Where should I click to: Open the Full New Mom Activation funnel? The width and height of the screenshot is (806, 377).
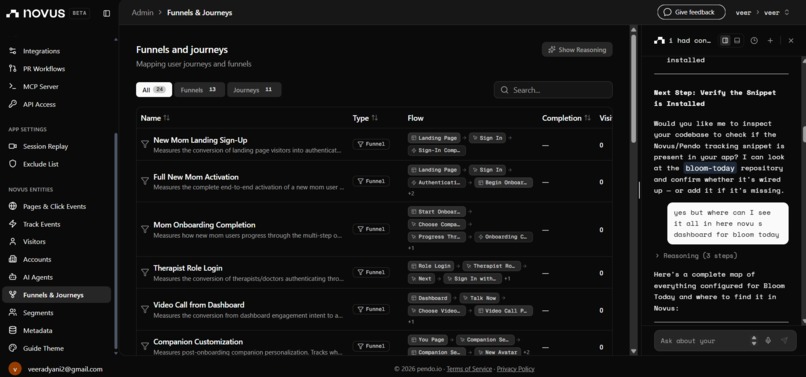[x=196, y=177]
